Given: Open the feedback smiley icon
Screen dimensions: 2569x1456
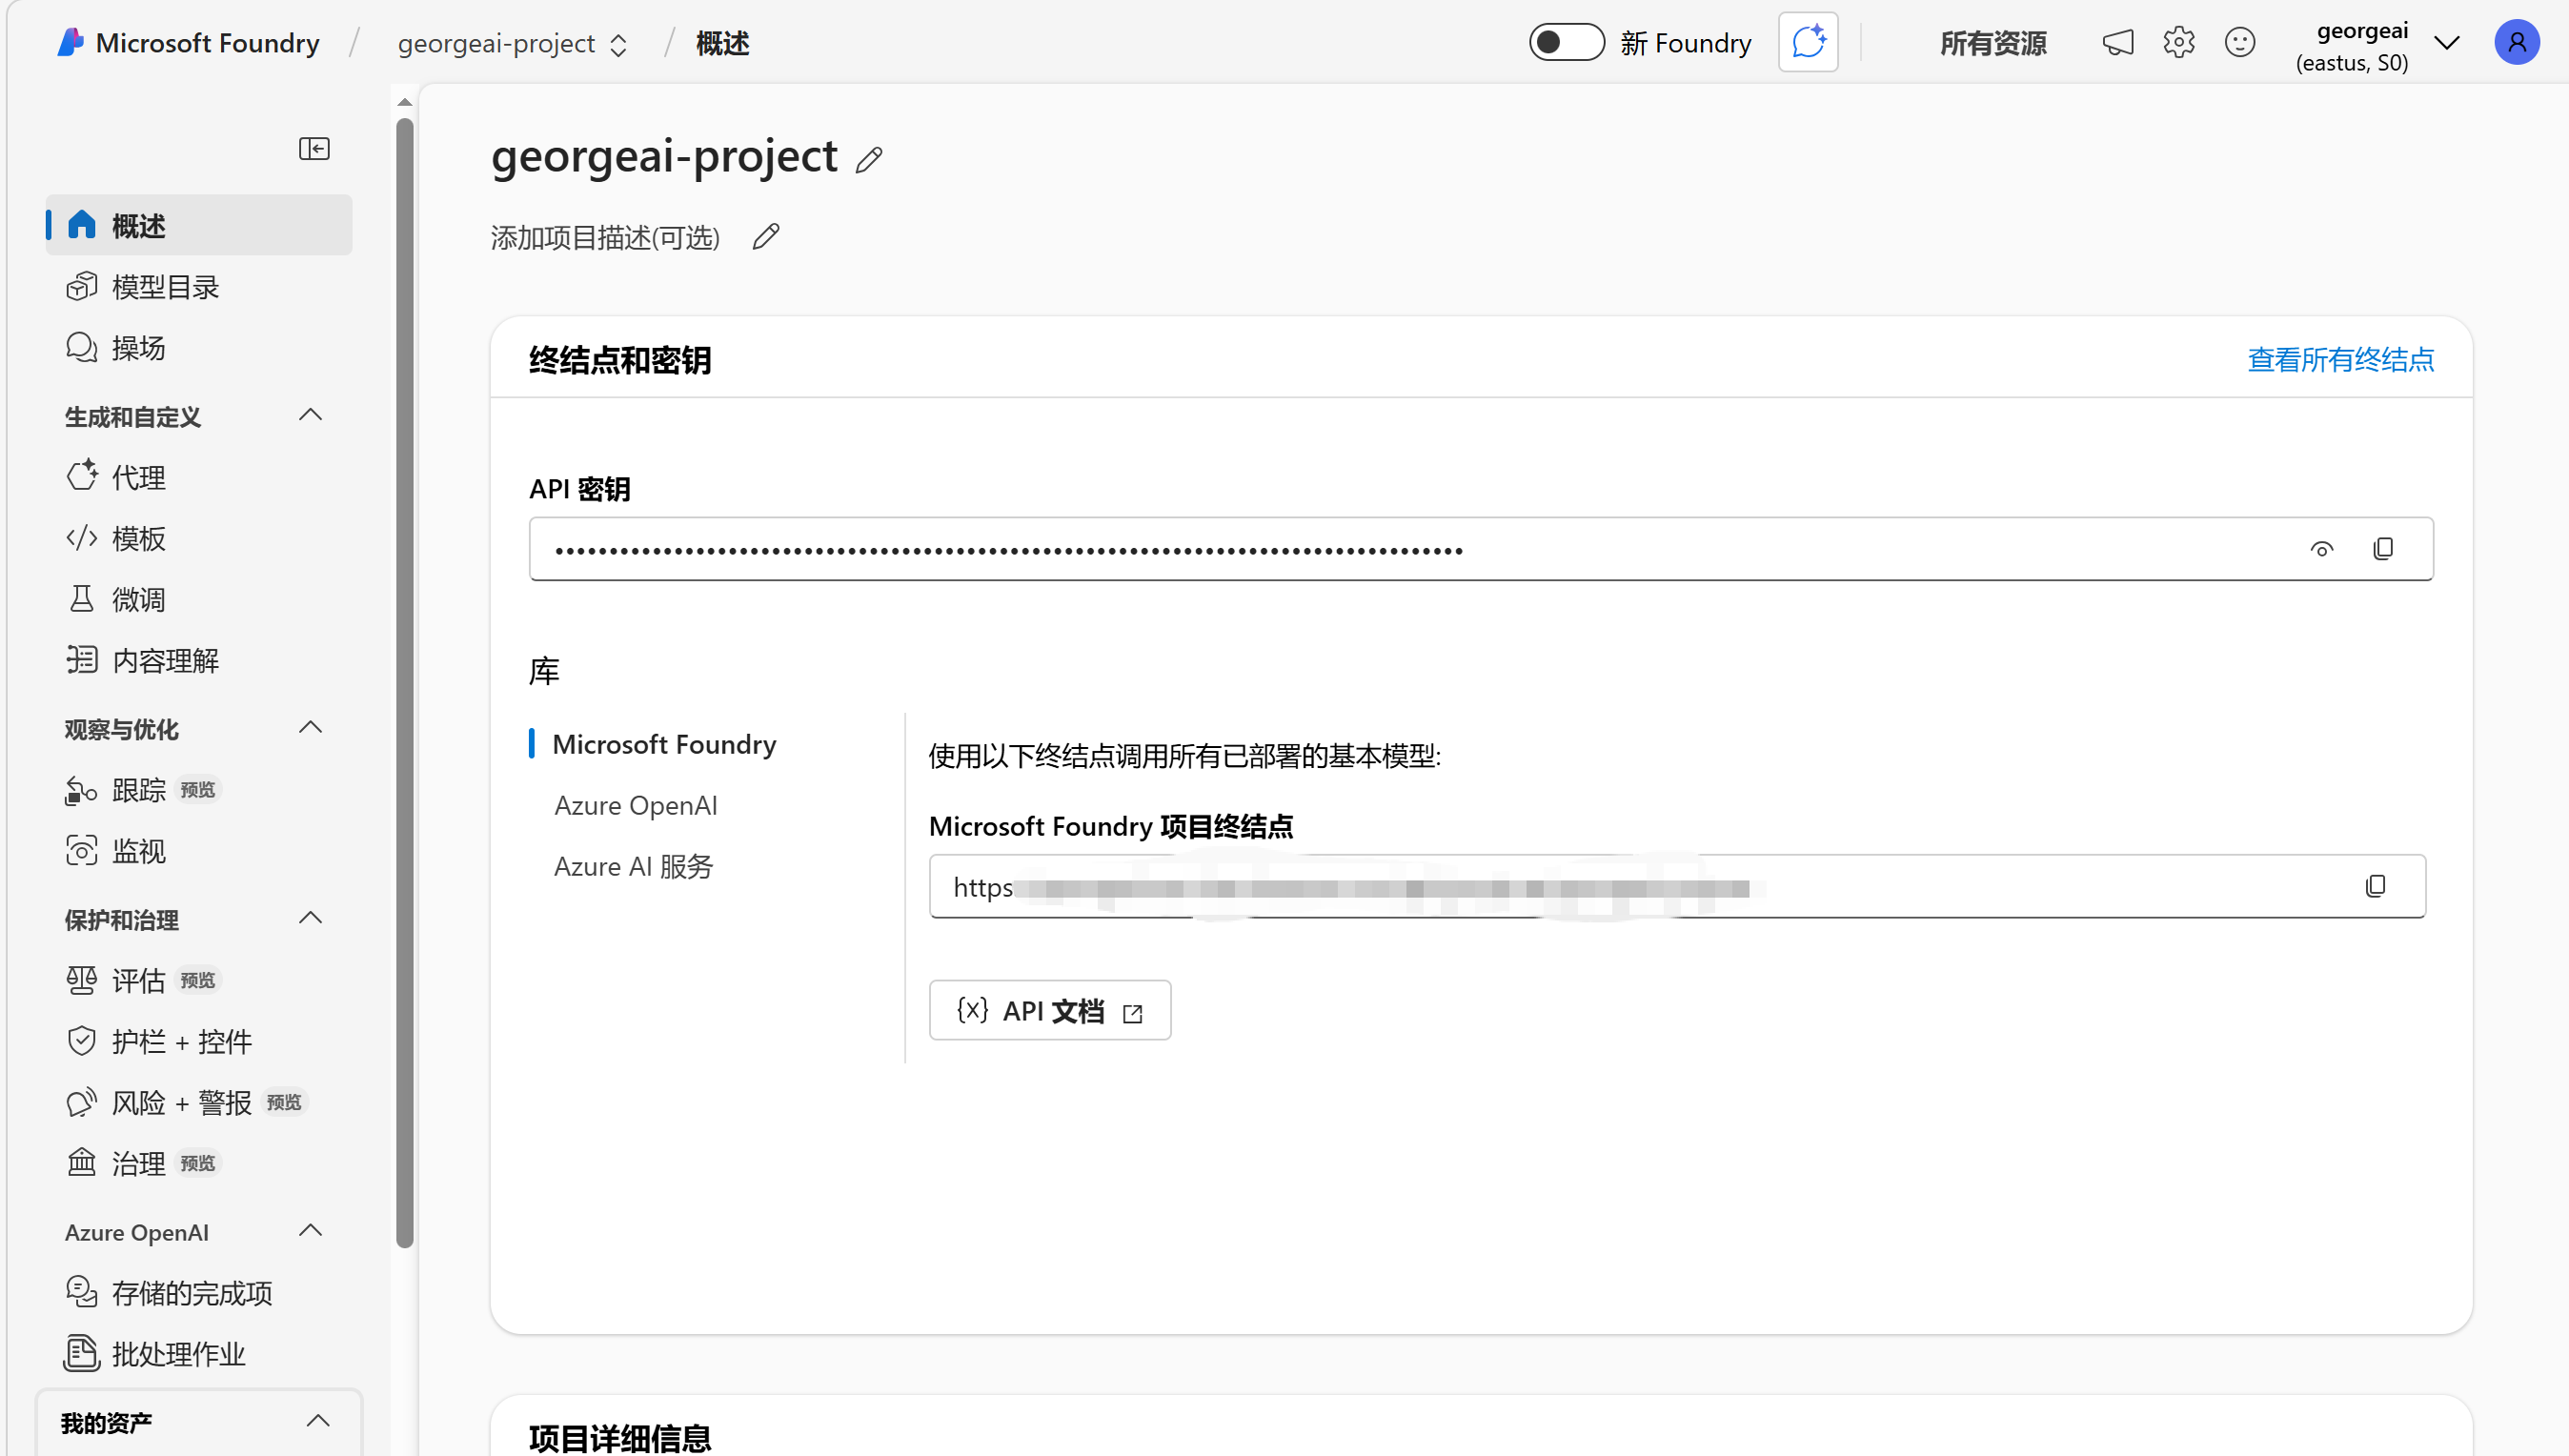Looking at the screenshot, I should (2239, 43).
